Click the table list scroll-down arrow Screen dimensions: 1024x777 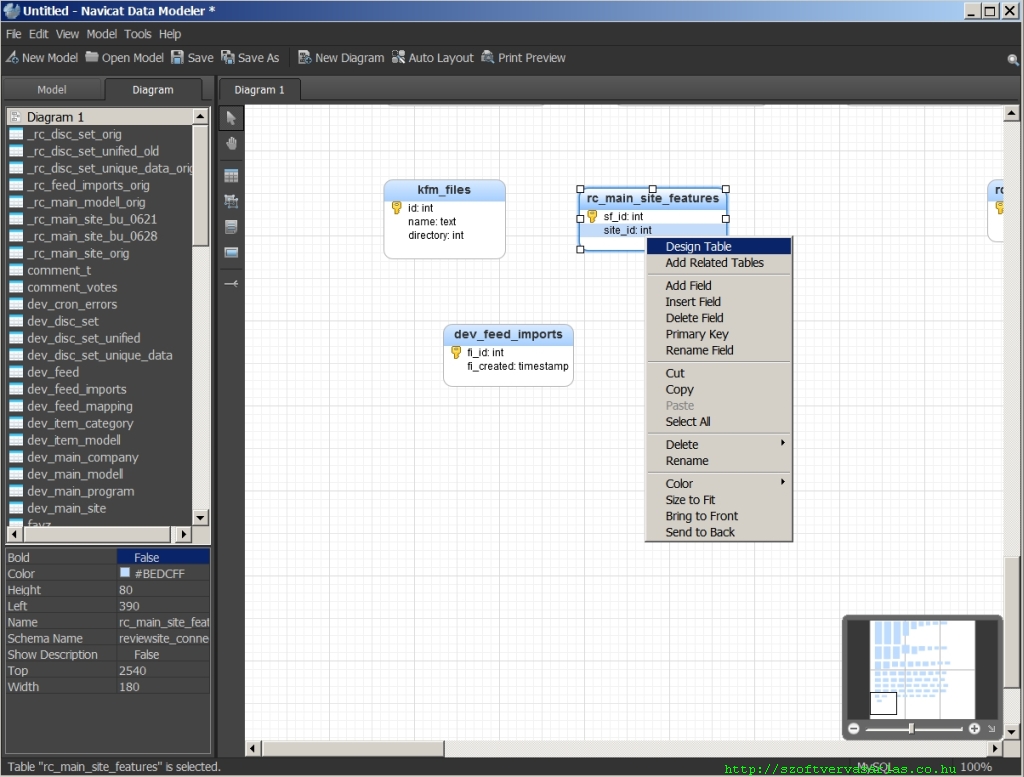click(x=200, y=517)
